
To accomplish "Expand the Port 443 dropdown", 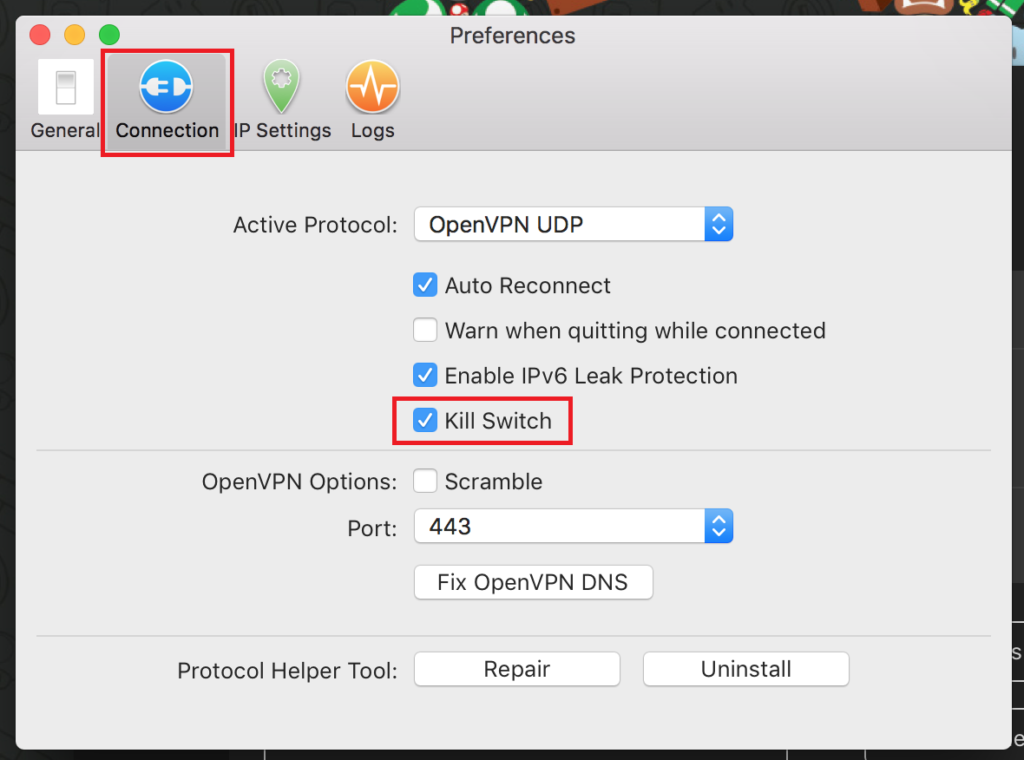I will point(573,526).
